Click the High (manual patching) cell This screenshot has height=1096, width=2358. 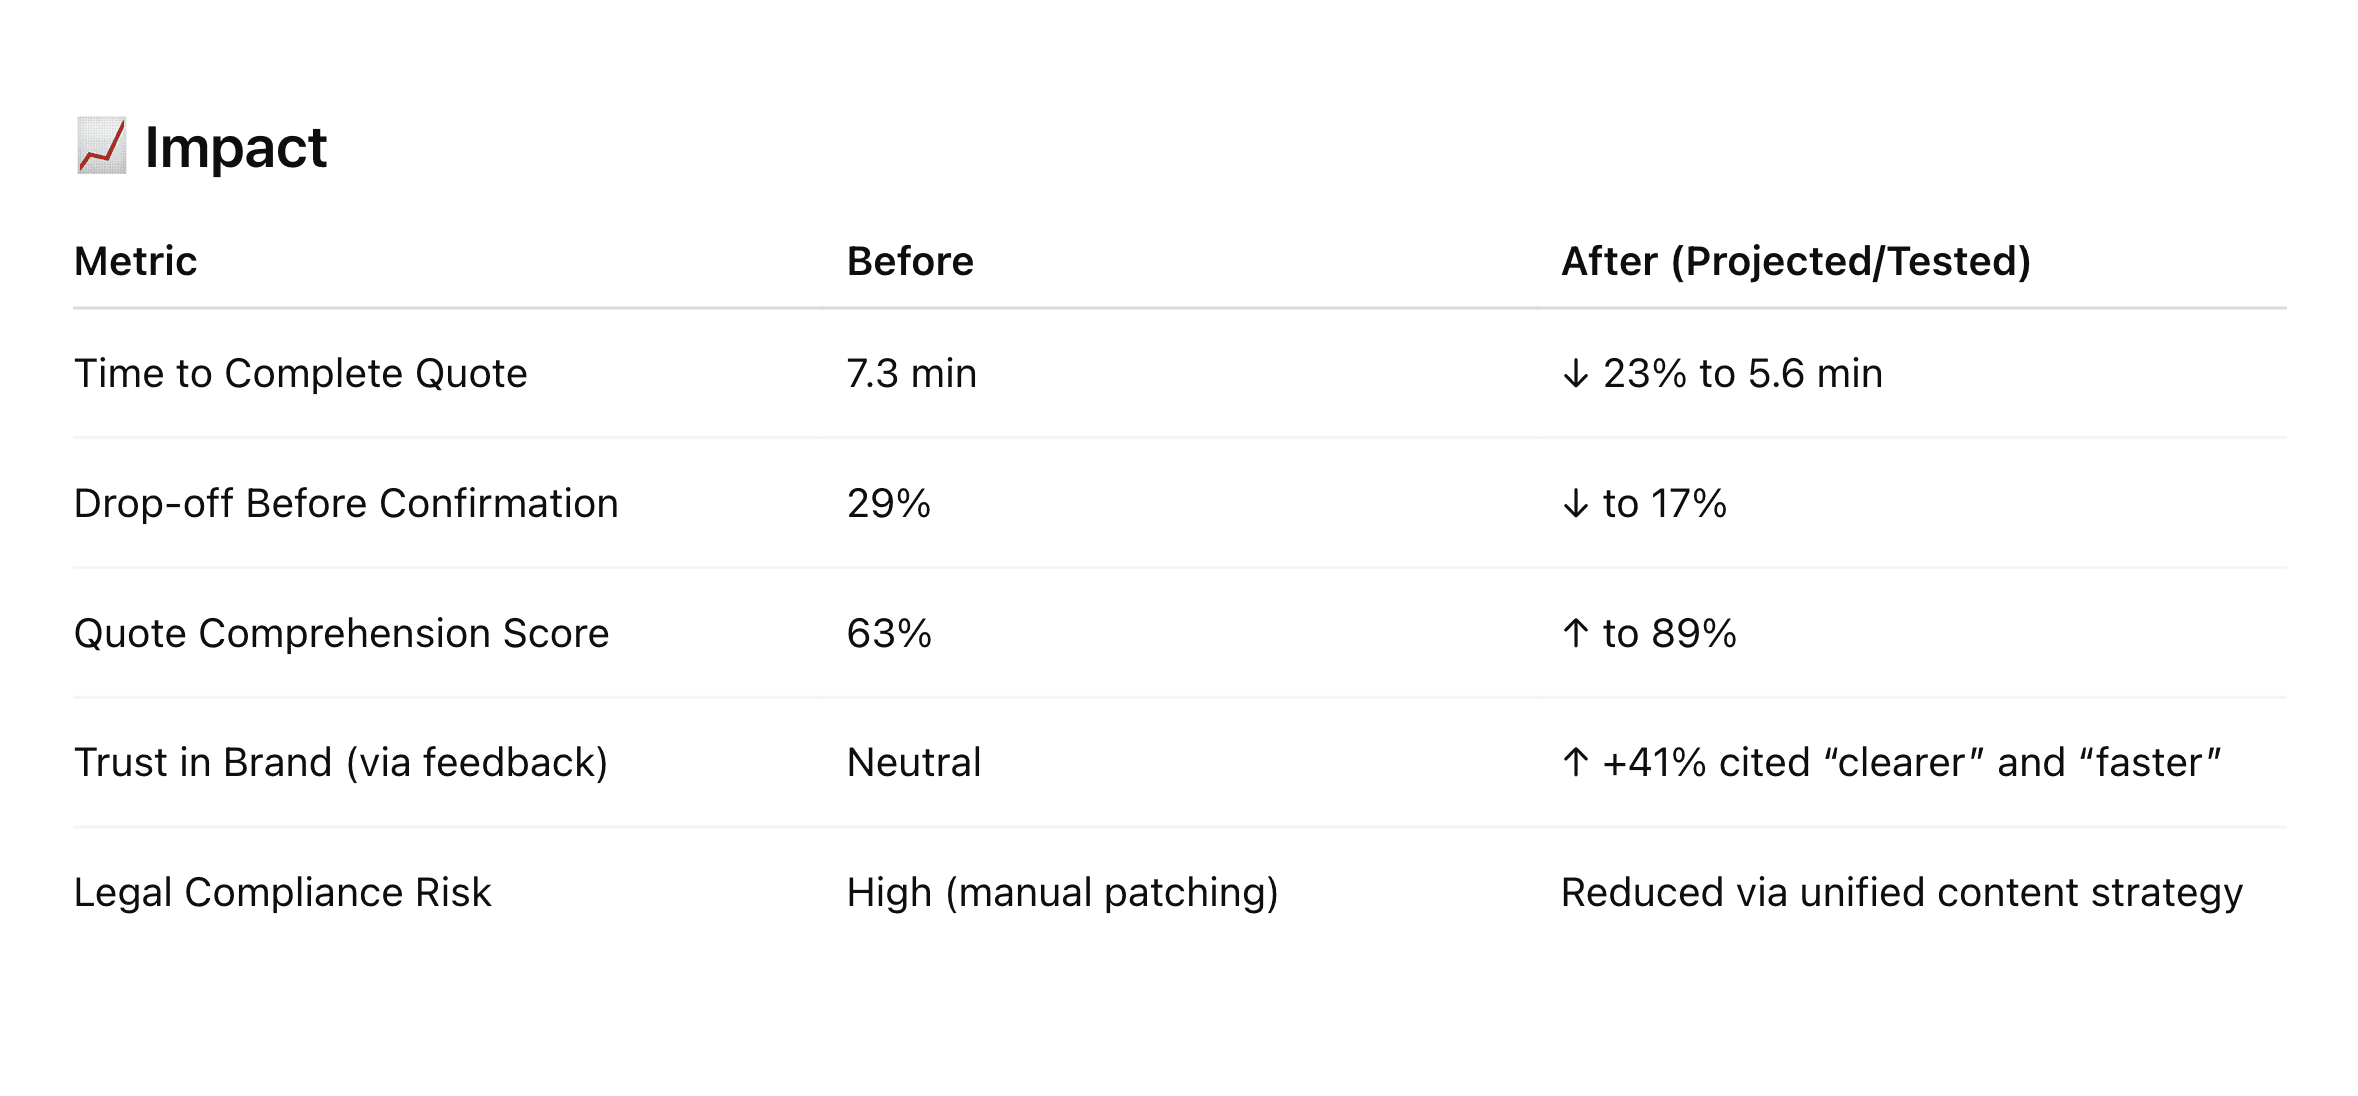click(x=1063, y=894)
